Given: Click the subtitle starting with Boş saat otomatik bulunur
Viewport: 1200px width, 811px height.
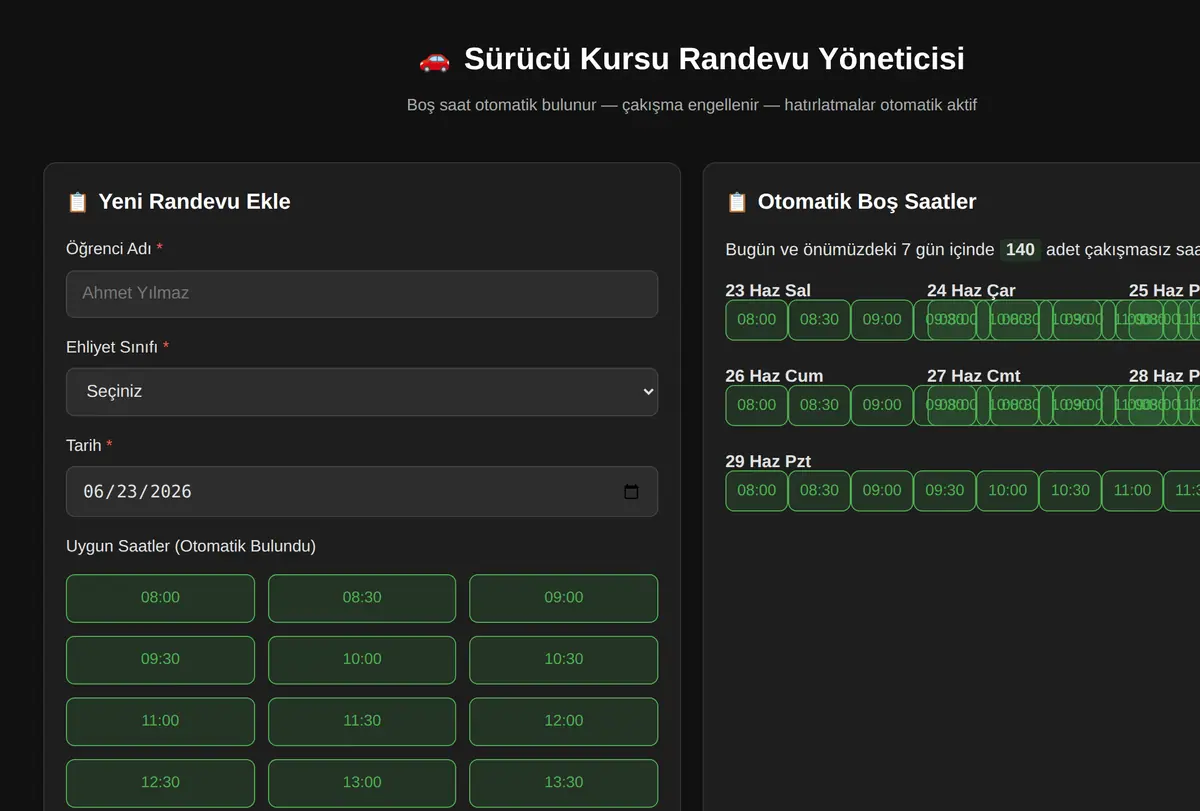Looking at the screenshot, I should (x=692, y=104).
